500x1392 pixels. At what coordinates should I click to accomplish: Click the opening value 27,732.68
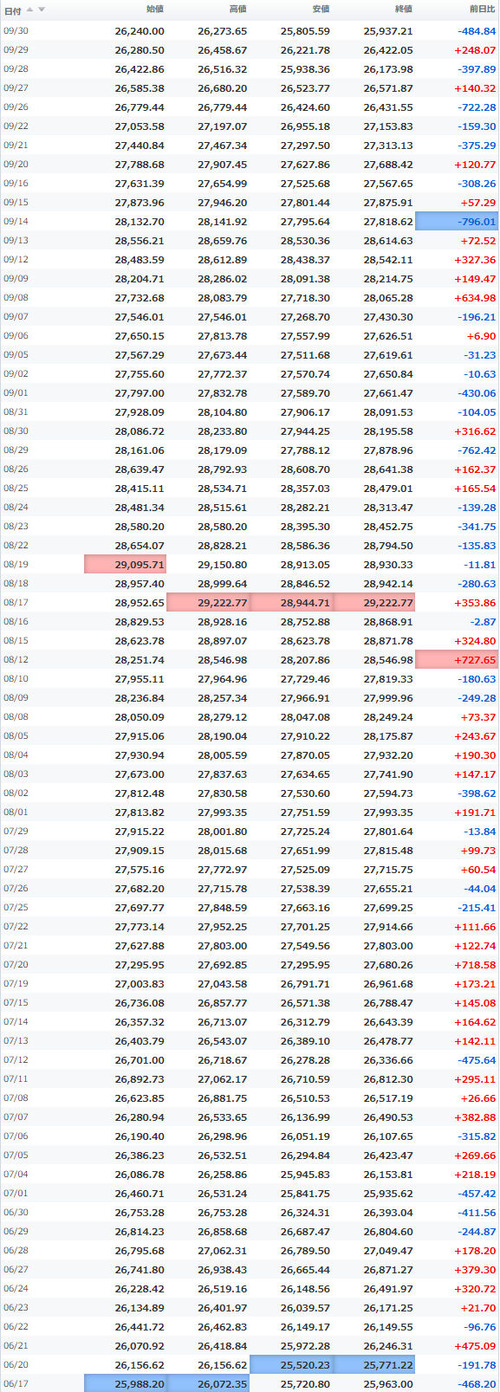139,297
